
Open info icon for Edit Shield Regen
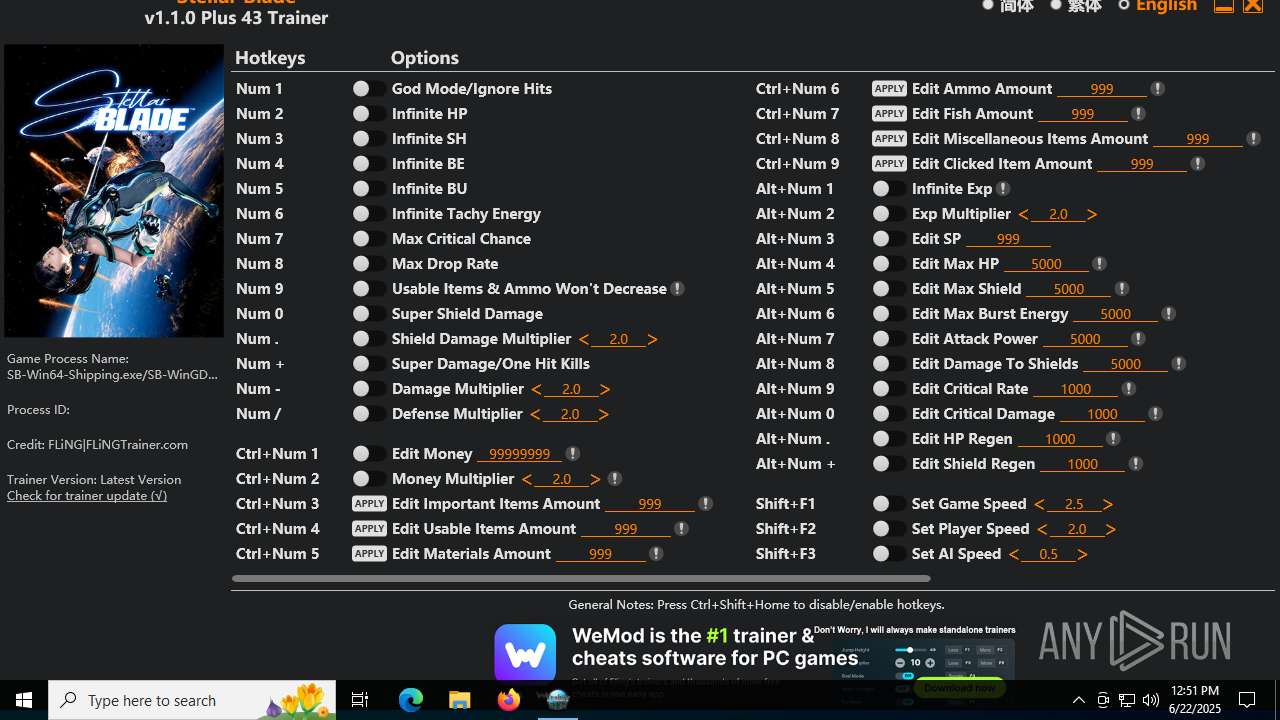coord(1135,464)
